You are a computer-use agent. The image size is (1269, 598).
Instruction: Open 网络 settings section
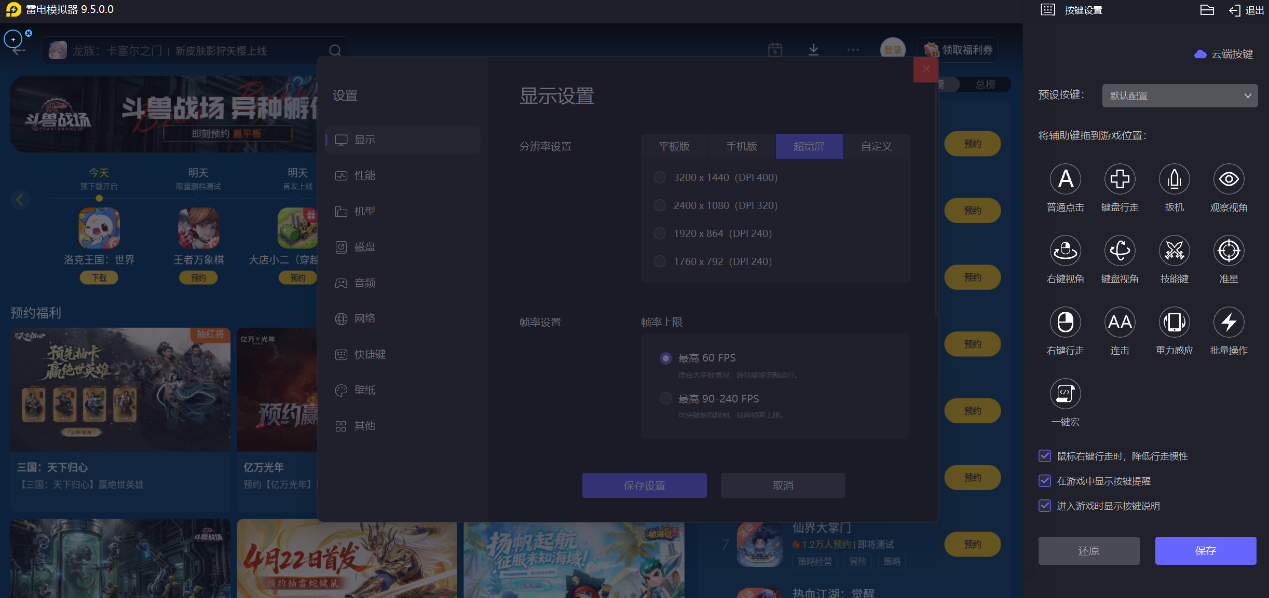click(x=403, y=318)
